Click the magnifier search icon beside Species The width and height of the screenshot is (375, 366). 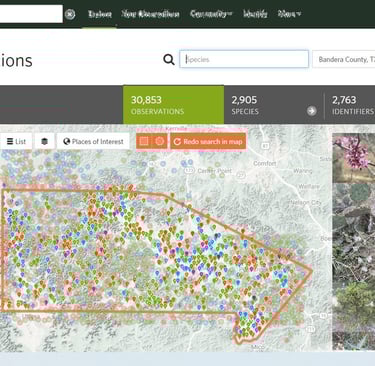(x=169, y=60)
